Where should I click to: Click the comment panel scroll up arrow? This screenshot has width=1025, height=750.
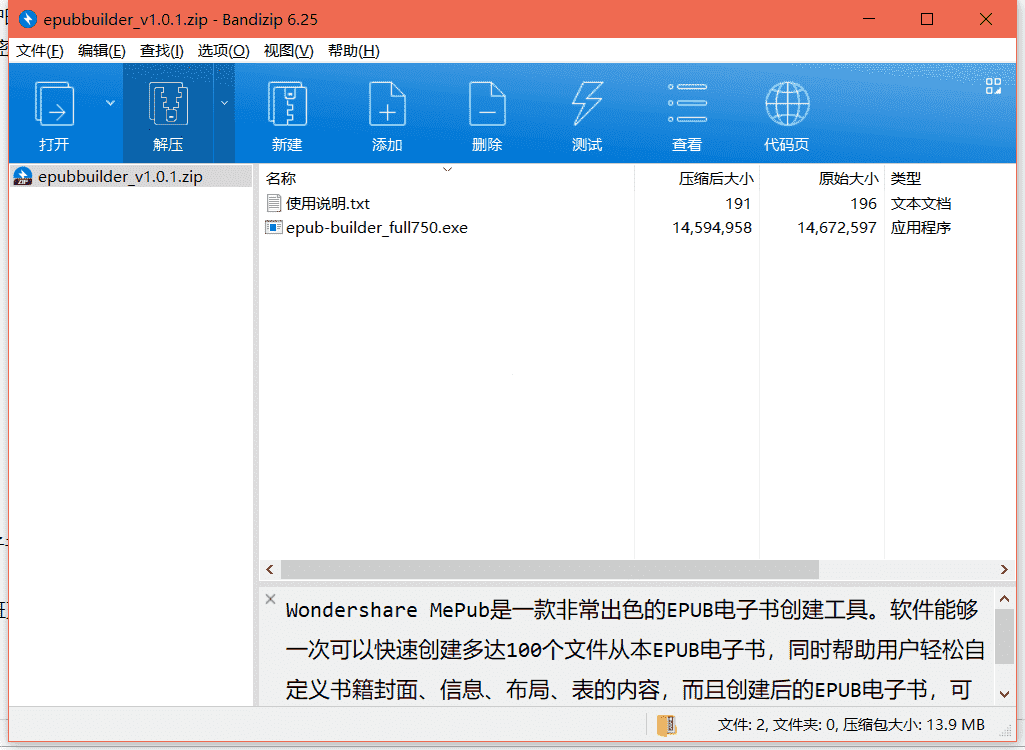tap(1005, 598)
